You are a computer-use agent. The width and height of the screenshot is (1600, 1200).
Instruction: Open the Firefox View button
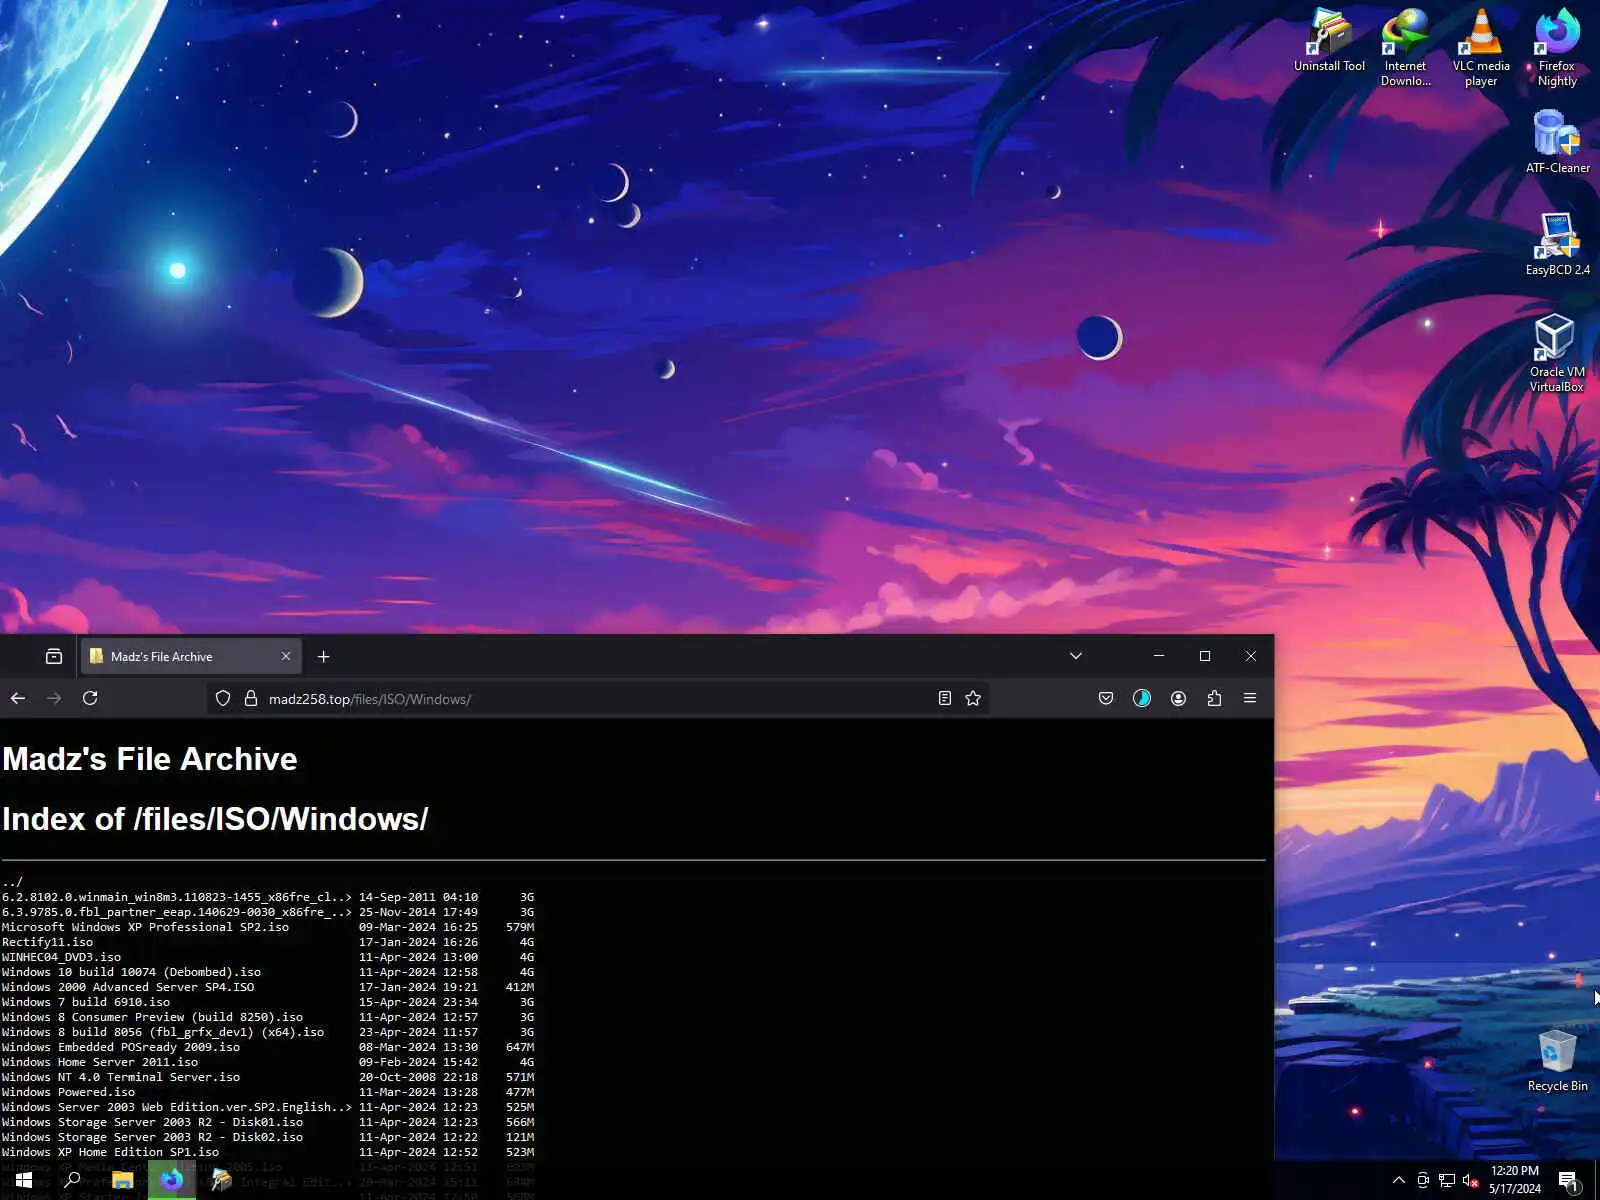tap(54, 656)
